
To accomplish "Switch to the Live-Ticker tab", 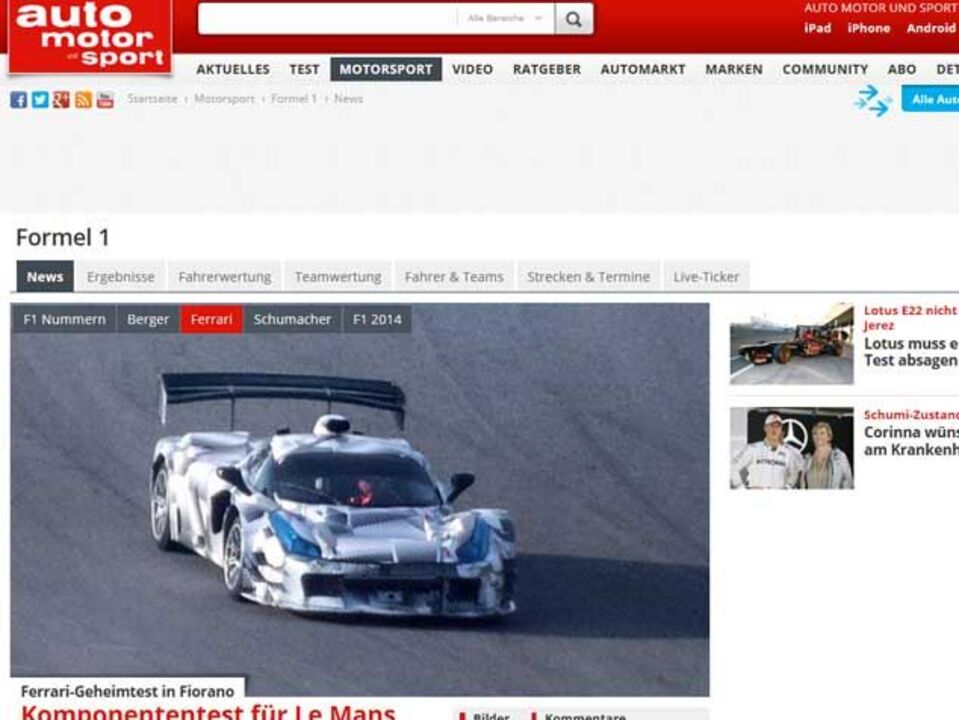I will [706, 276].
